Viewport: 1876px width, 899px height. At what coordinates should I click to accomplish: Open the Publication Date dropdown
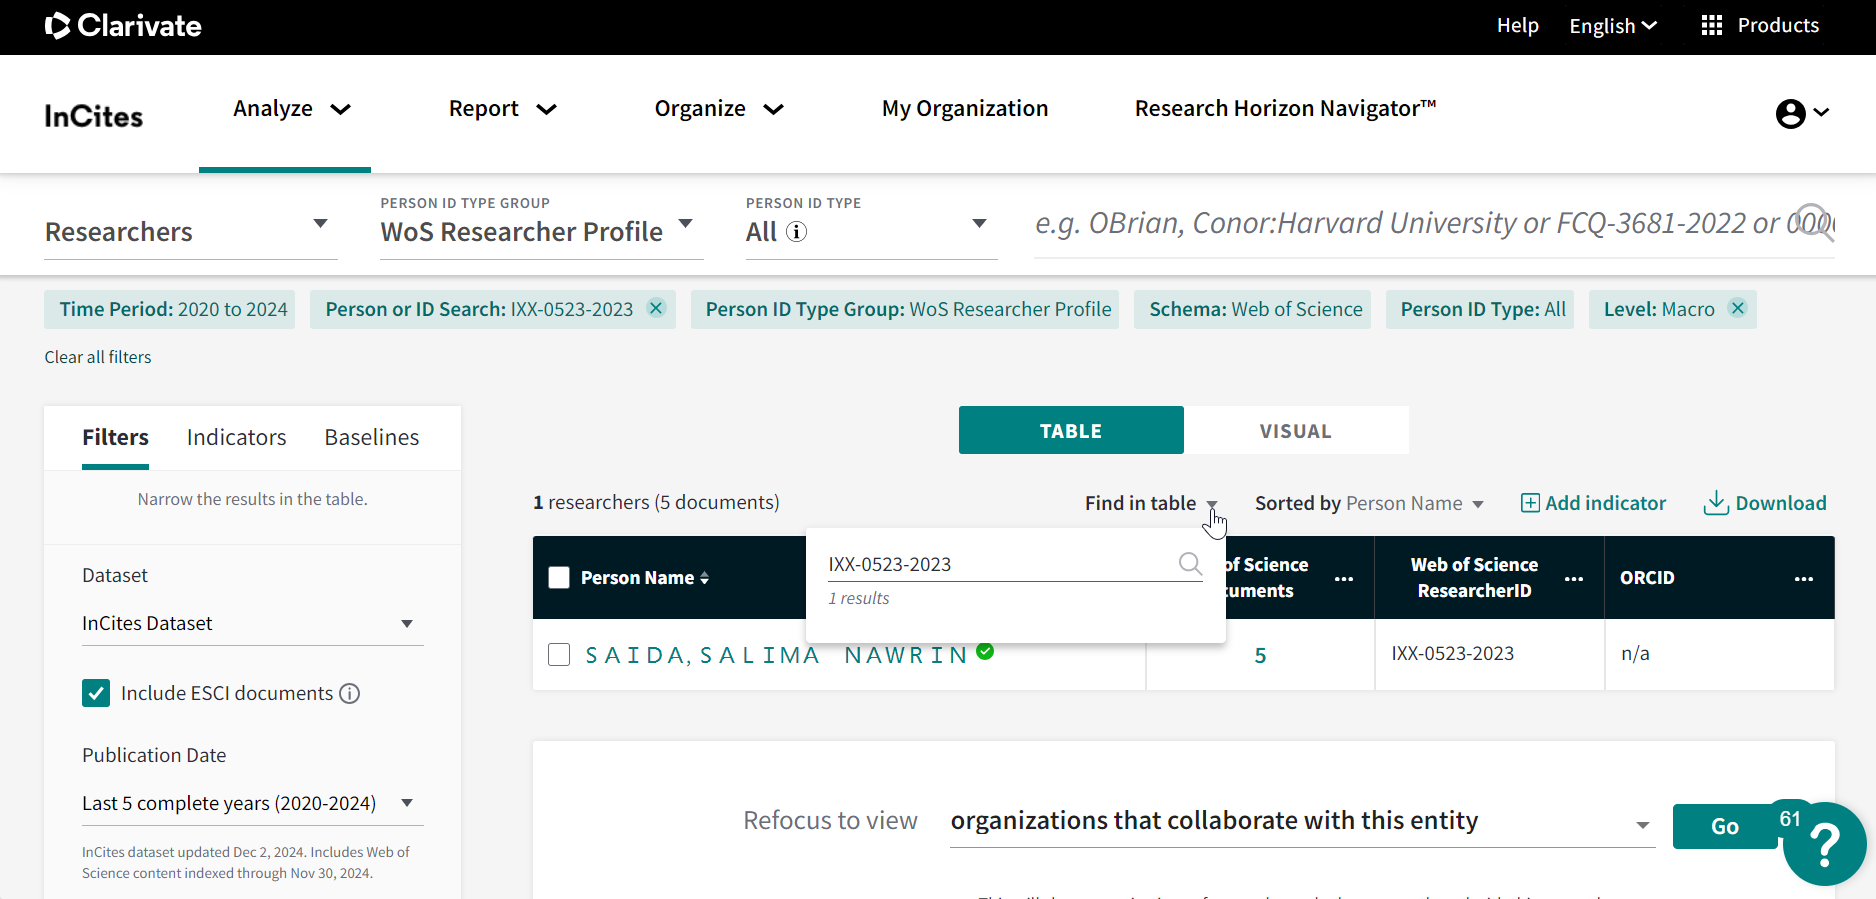[252, 803]
